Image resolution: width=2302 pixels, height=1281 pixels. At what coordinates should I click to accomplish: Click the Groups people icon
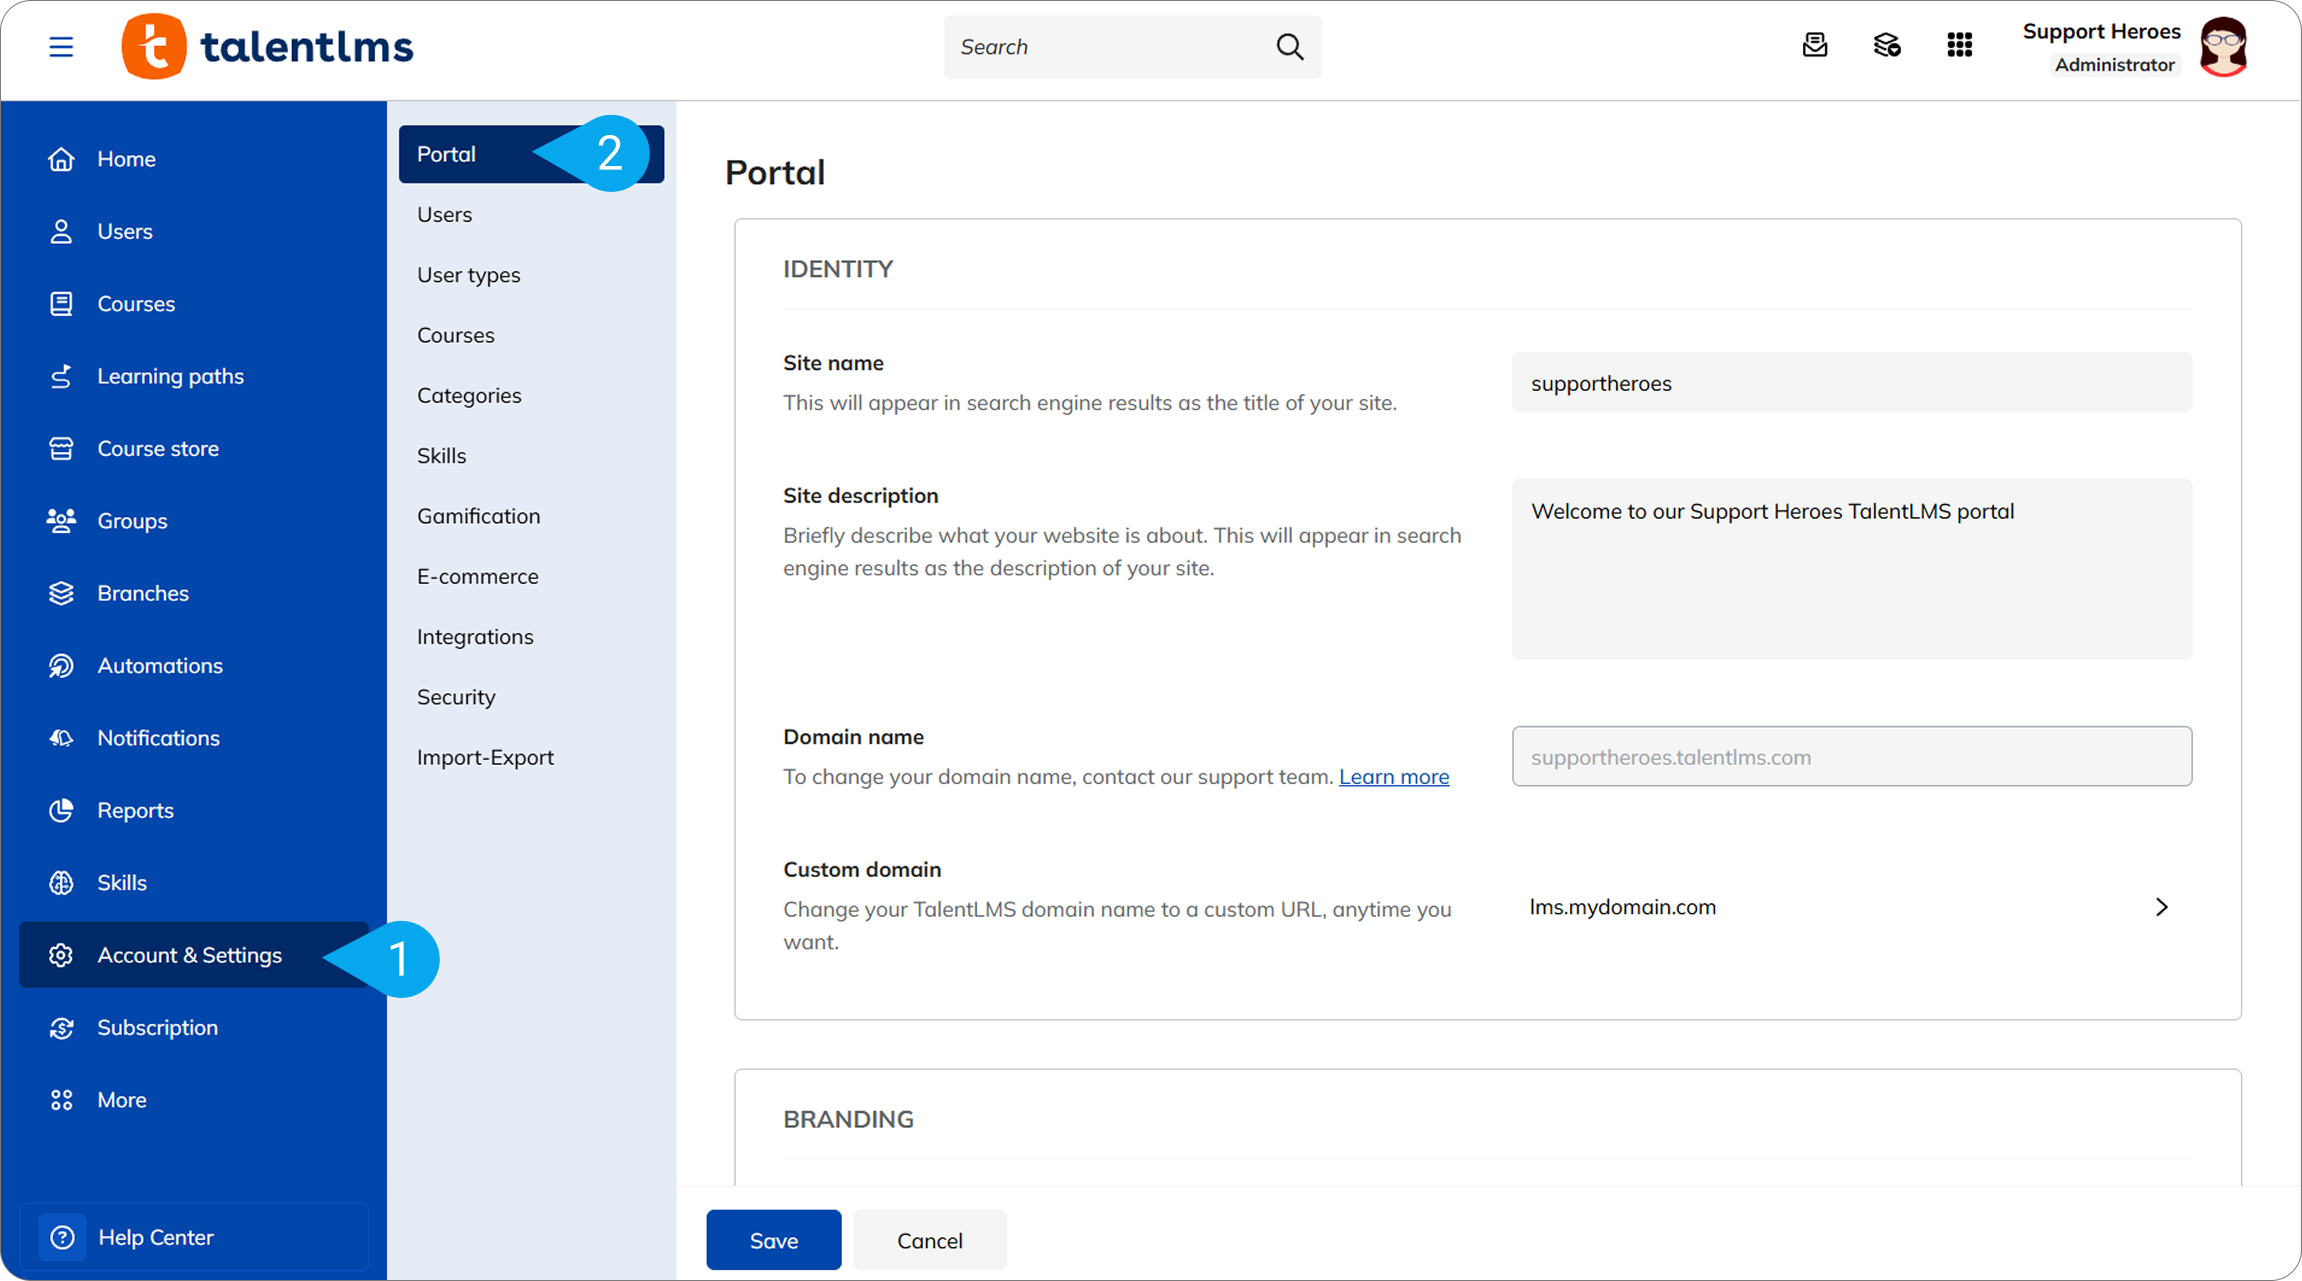[61, 521]
